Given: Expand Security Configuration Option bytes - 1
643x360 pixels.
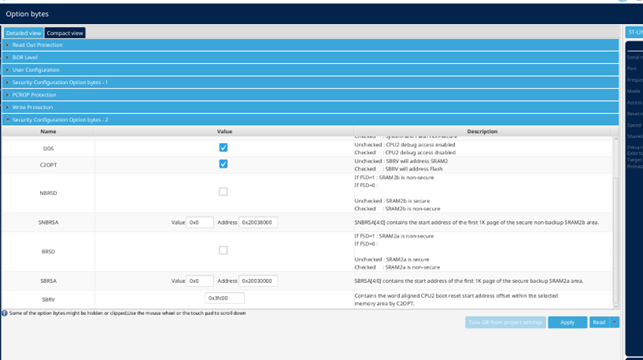Looking at the screenshot, I should 310,82.
